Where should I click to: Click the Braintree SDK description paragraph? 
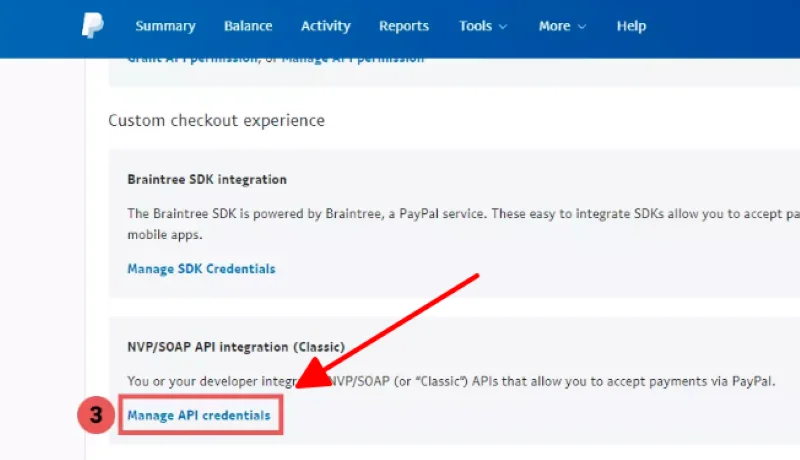(x=463, y=224)
